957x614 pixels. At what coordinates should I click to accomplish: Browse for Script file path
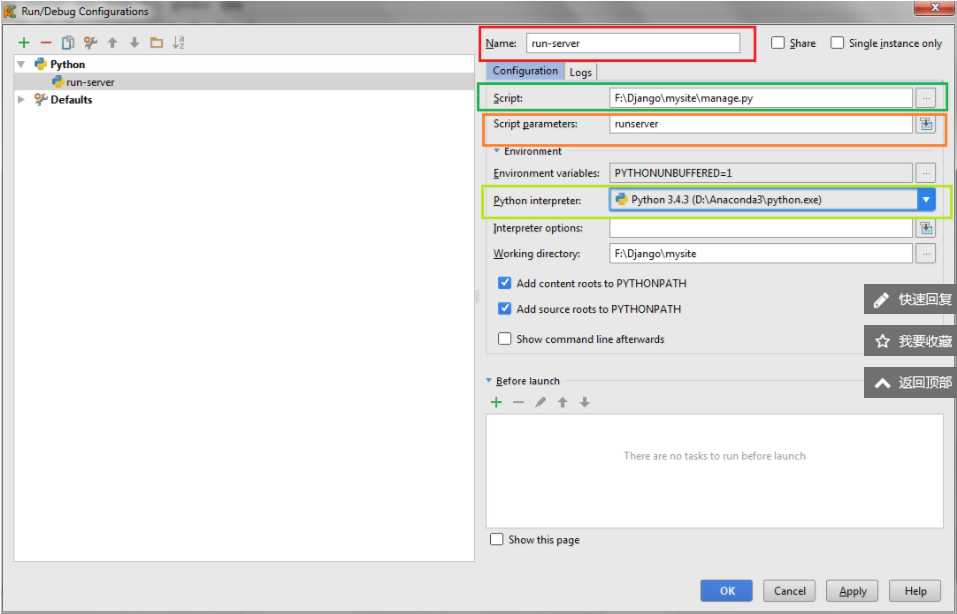[926, 98]
